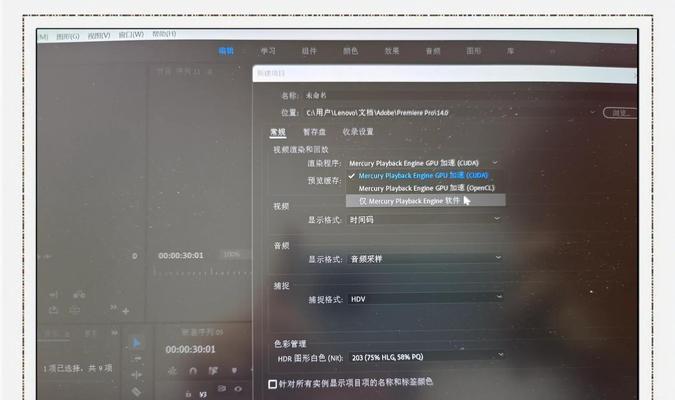Click the program monitor timecode 00:00:30:01
This screenshot has width=675, height=400.
click(x=180, y=255)
